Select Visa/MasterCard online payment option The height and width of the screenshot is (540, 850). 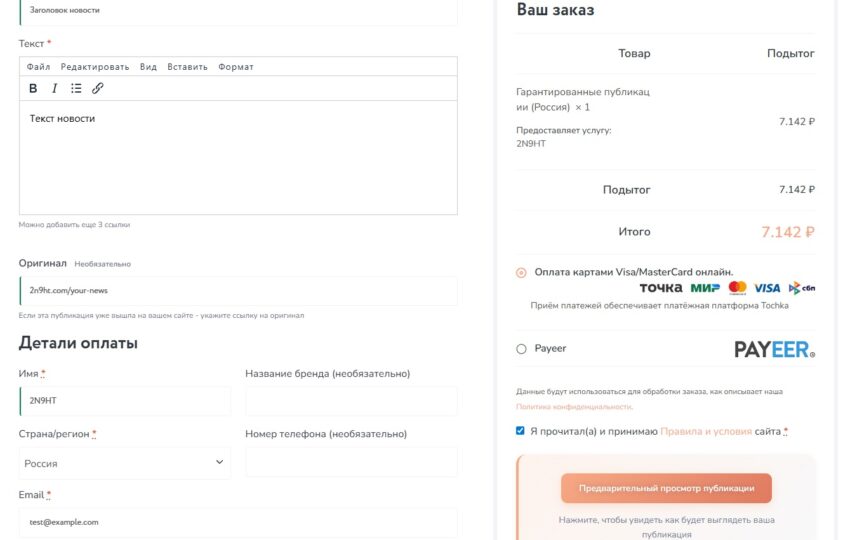tap(521, 272)
